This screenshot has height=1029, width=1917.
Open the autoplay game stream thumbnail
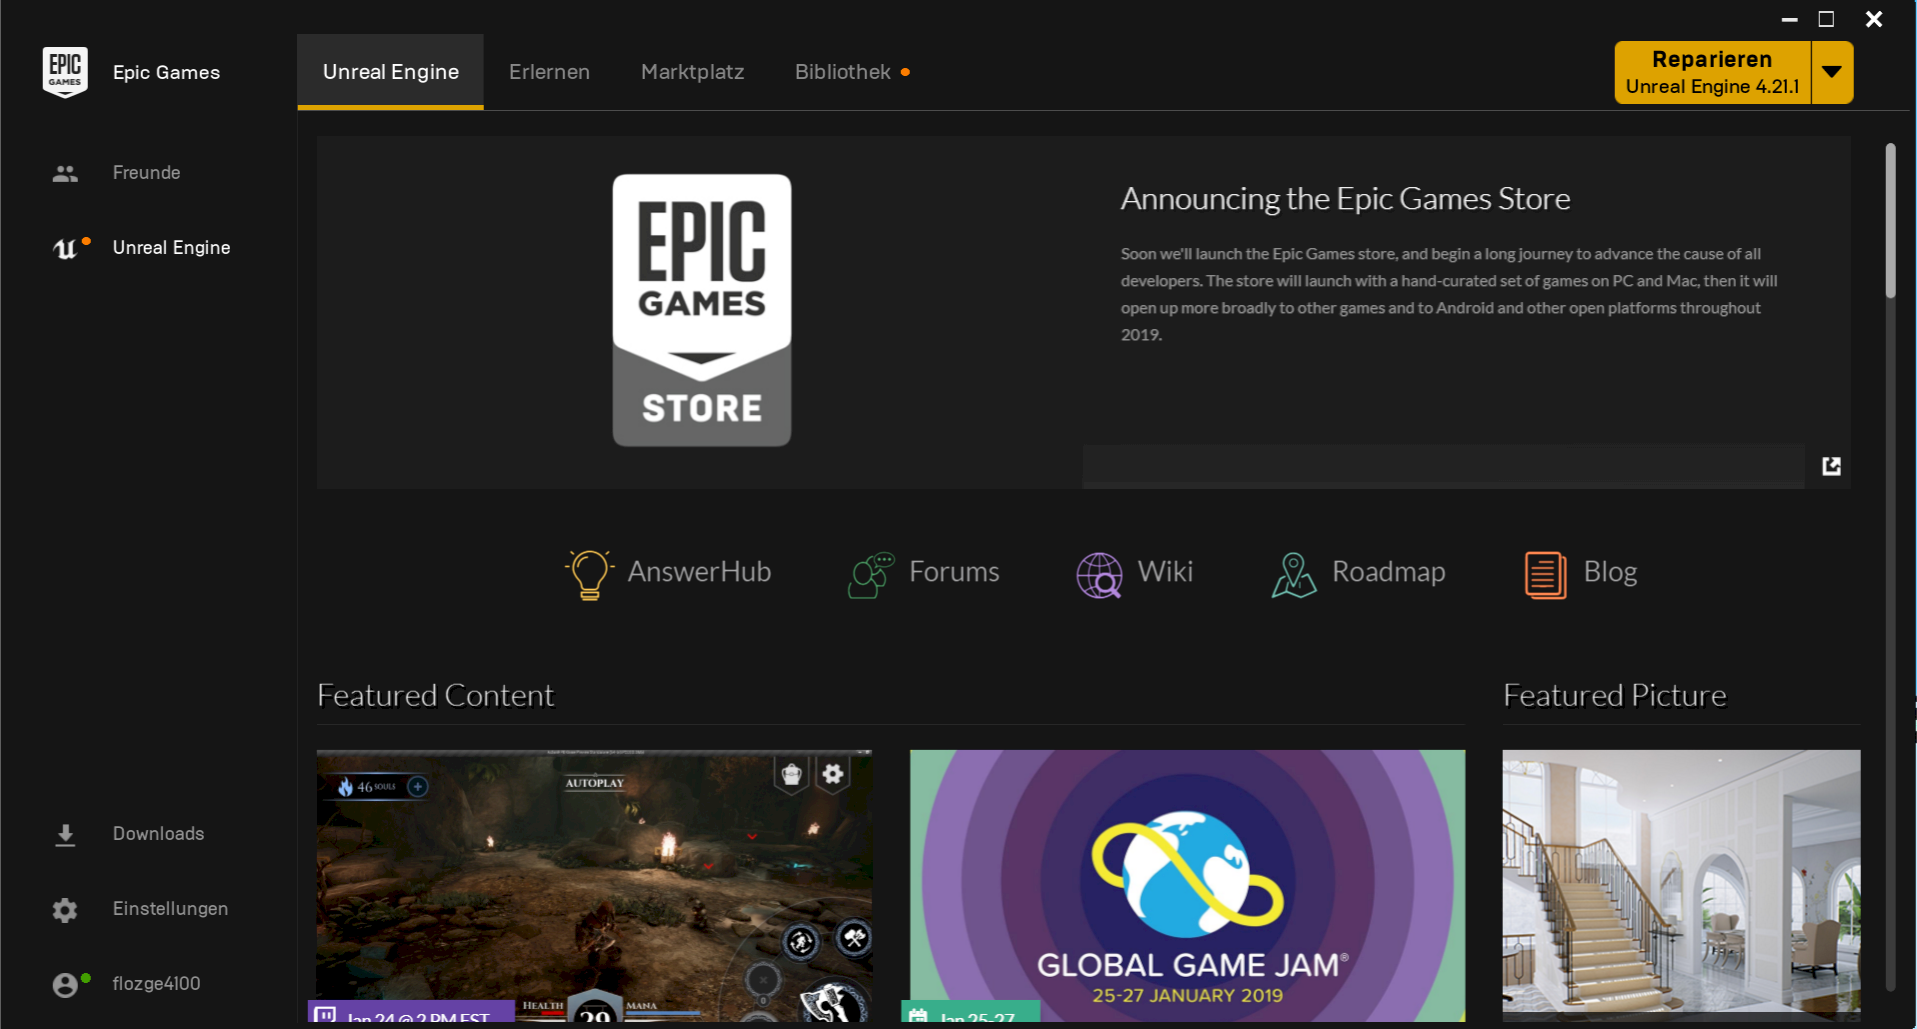(x=594, y=886)
